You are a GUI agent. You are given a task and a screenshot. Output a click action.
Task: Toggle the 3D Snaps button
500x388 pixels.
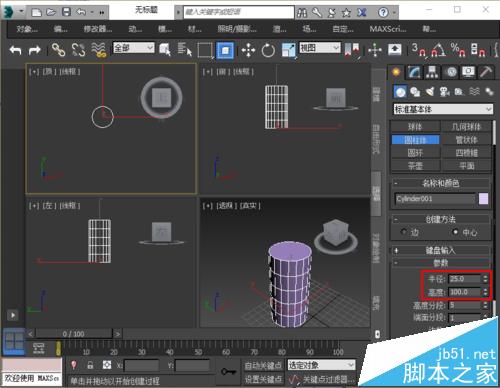click(419, 50)
